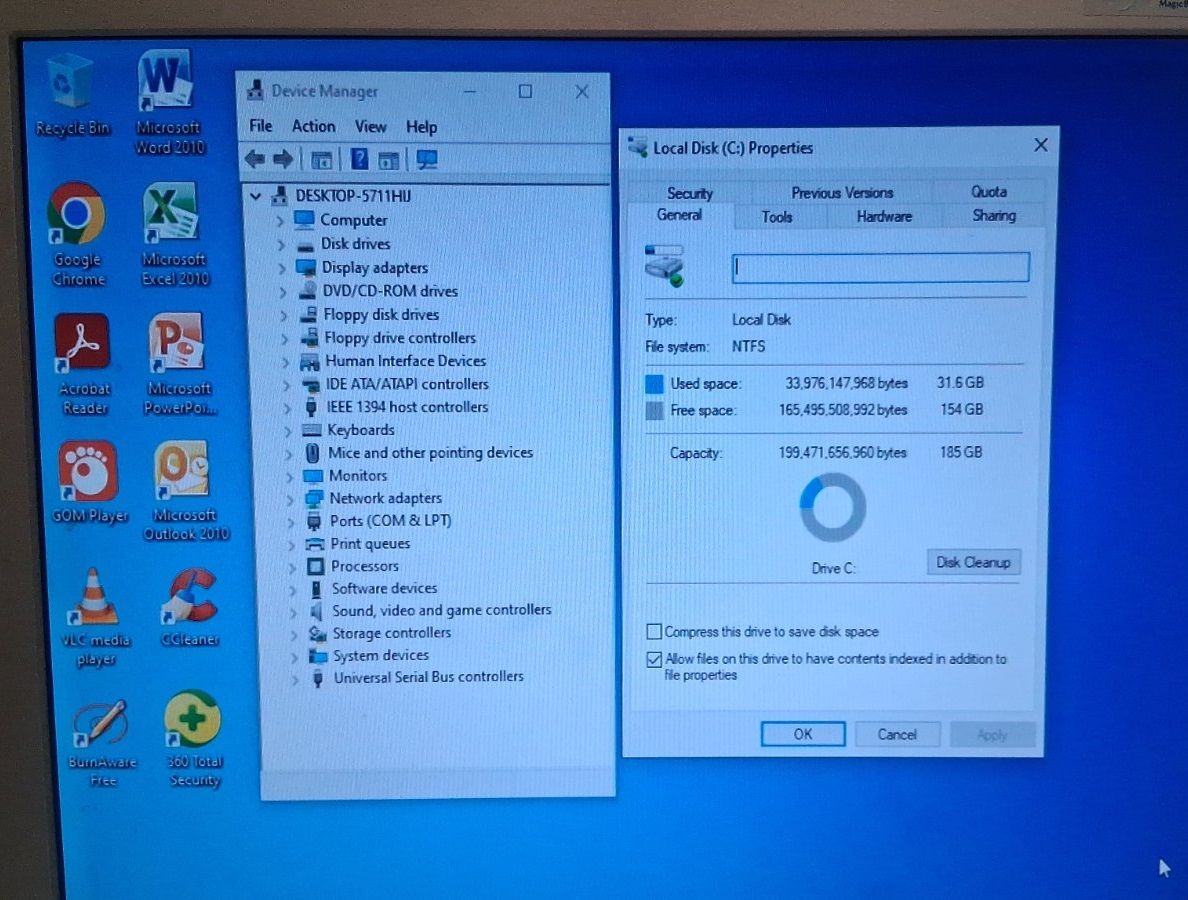Expand the Display adapters node
1188x900 pixels.
[282, 268]
